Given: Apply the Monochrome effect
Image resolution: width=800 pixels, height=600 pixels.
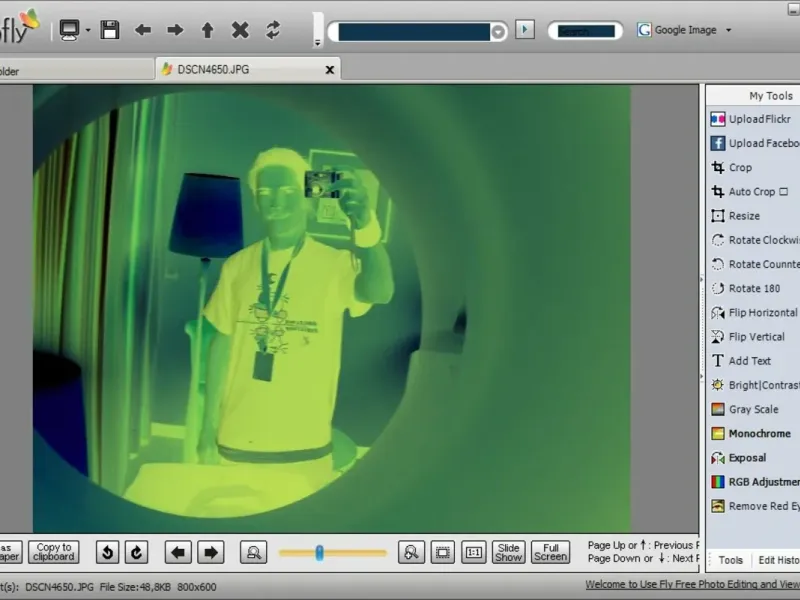Looking at the screenshot, I should coord(758,434).
